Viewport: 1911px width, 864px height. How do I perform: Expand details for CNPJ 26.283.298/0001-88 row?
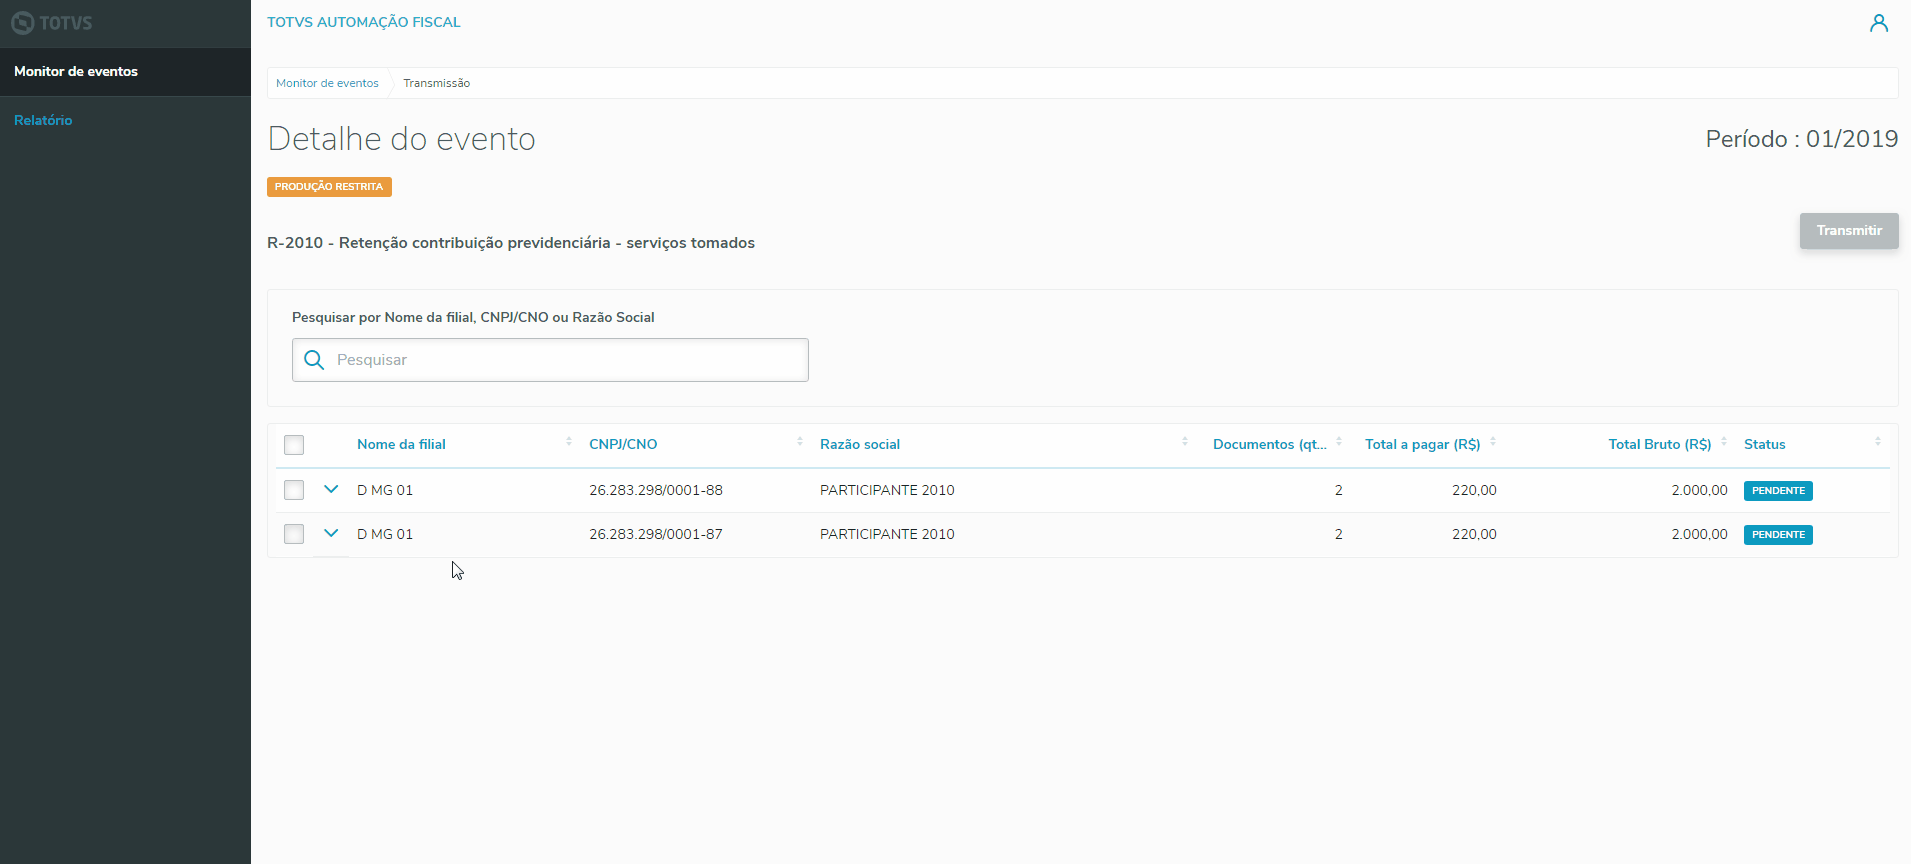coord(331,489)
